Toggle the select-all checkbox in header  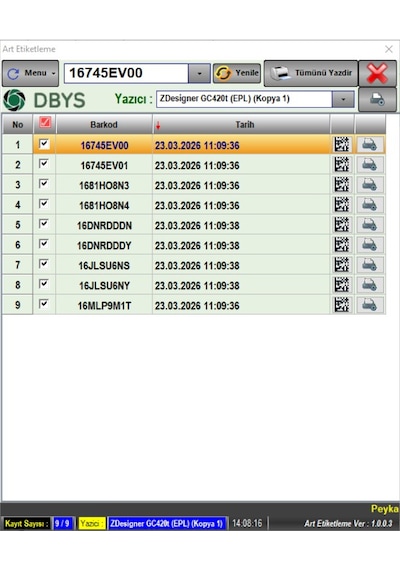(x=45, y=123)
